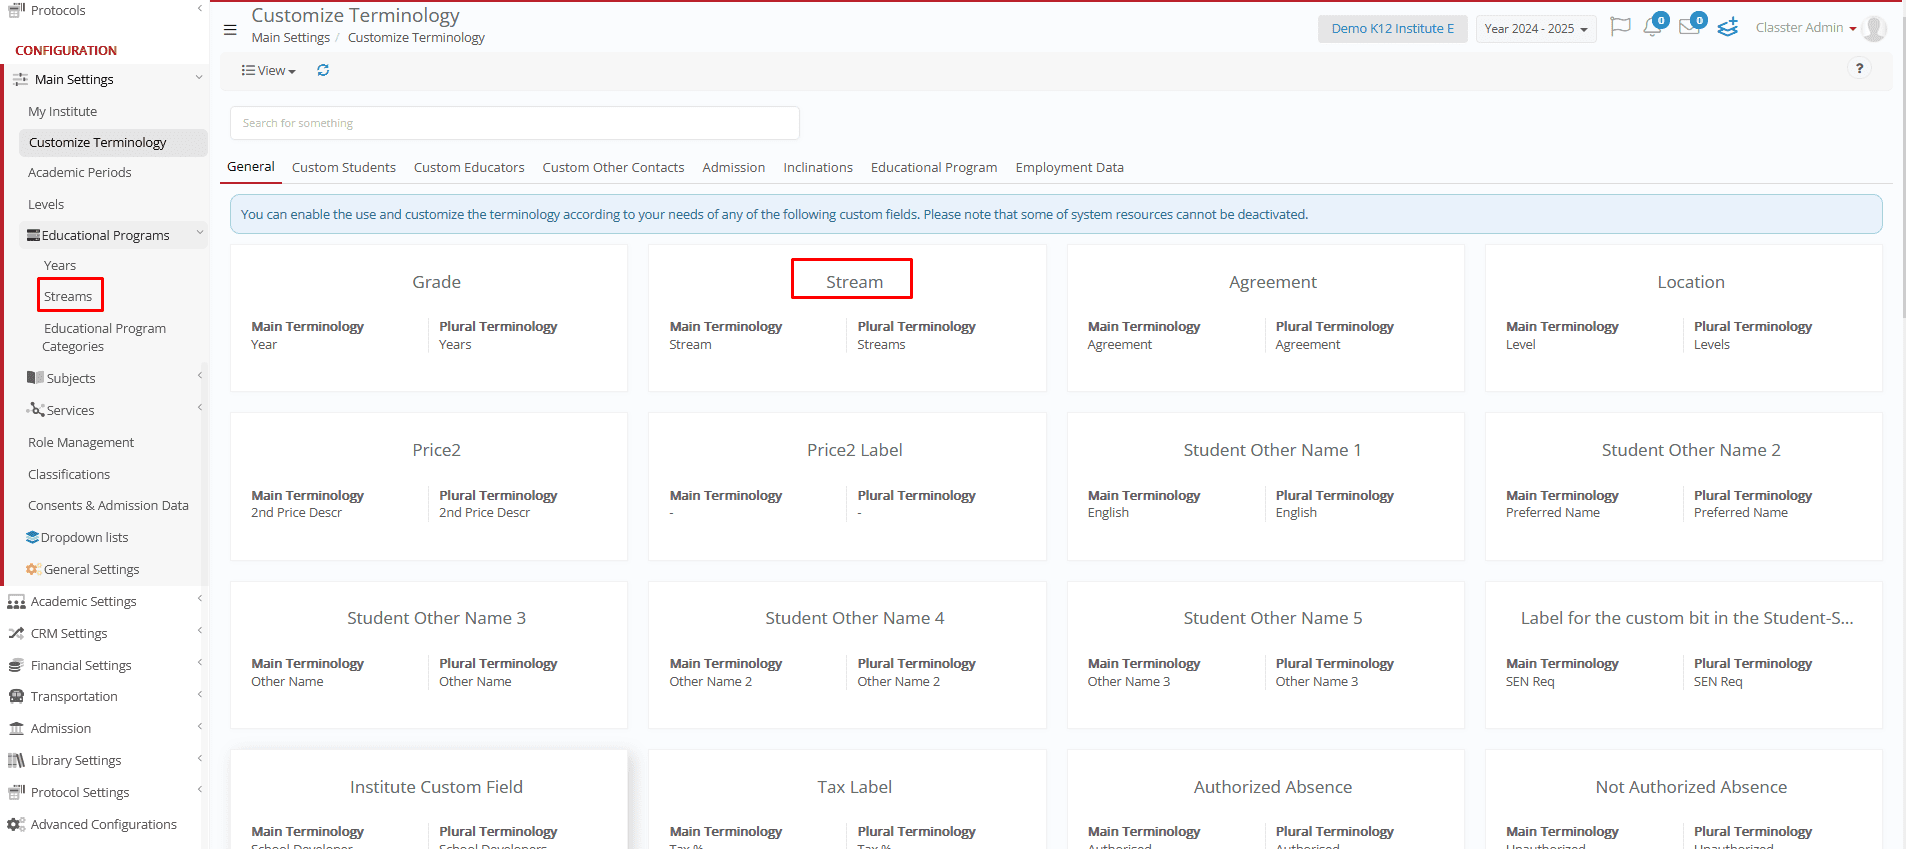1906x849 pixels.
Task: Open Educational Program Categories item
Action: tap(104, 337)
